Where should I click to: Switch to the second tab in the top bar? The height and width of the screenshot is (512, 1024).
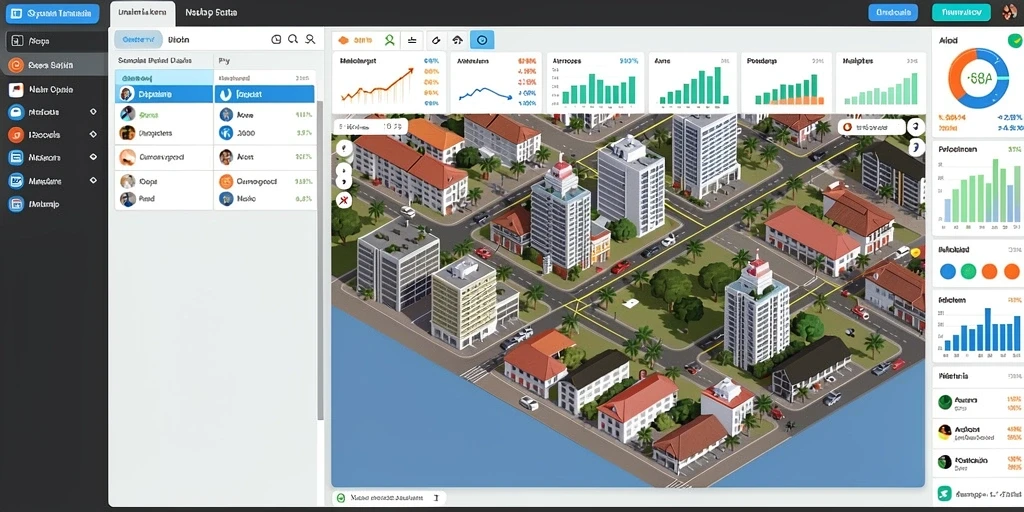click(x=211, y=12)
